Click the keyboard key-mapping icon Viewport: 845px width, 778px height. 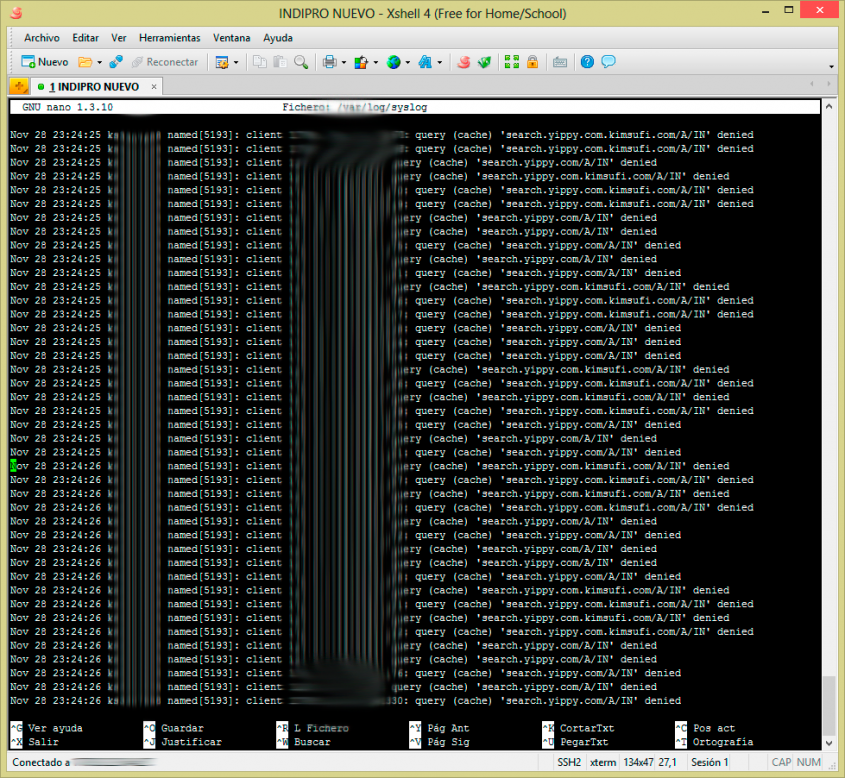(560, 62)
